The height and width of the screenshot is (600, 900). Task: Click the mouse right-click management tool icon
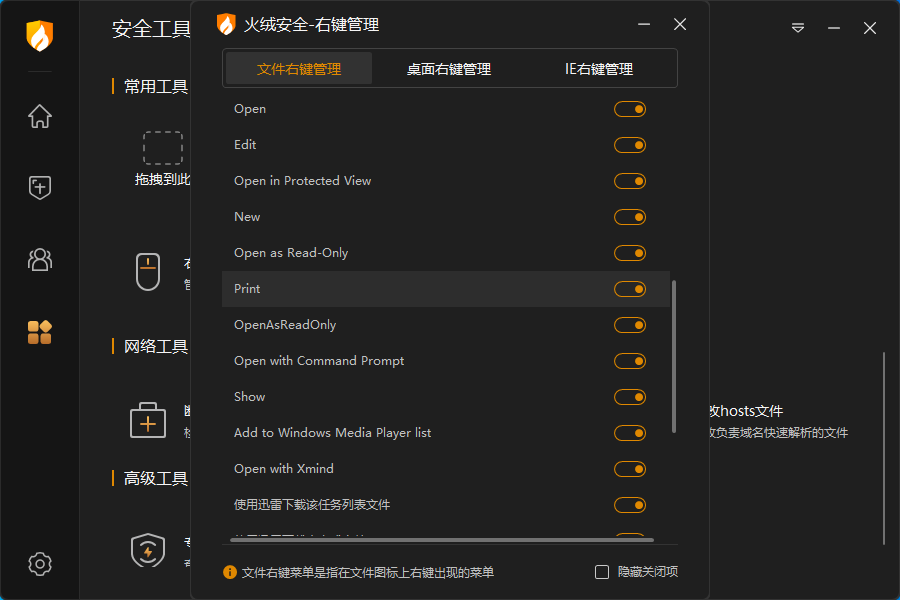point(148,272)
